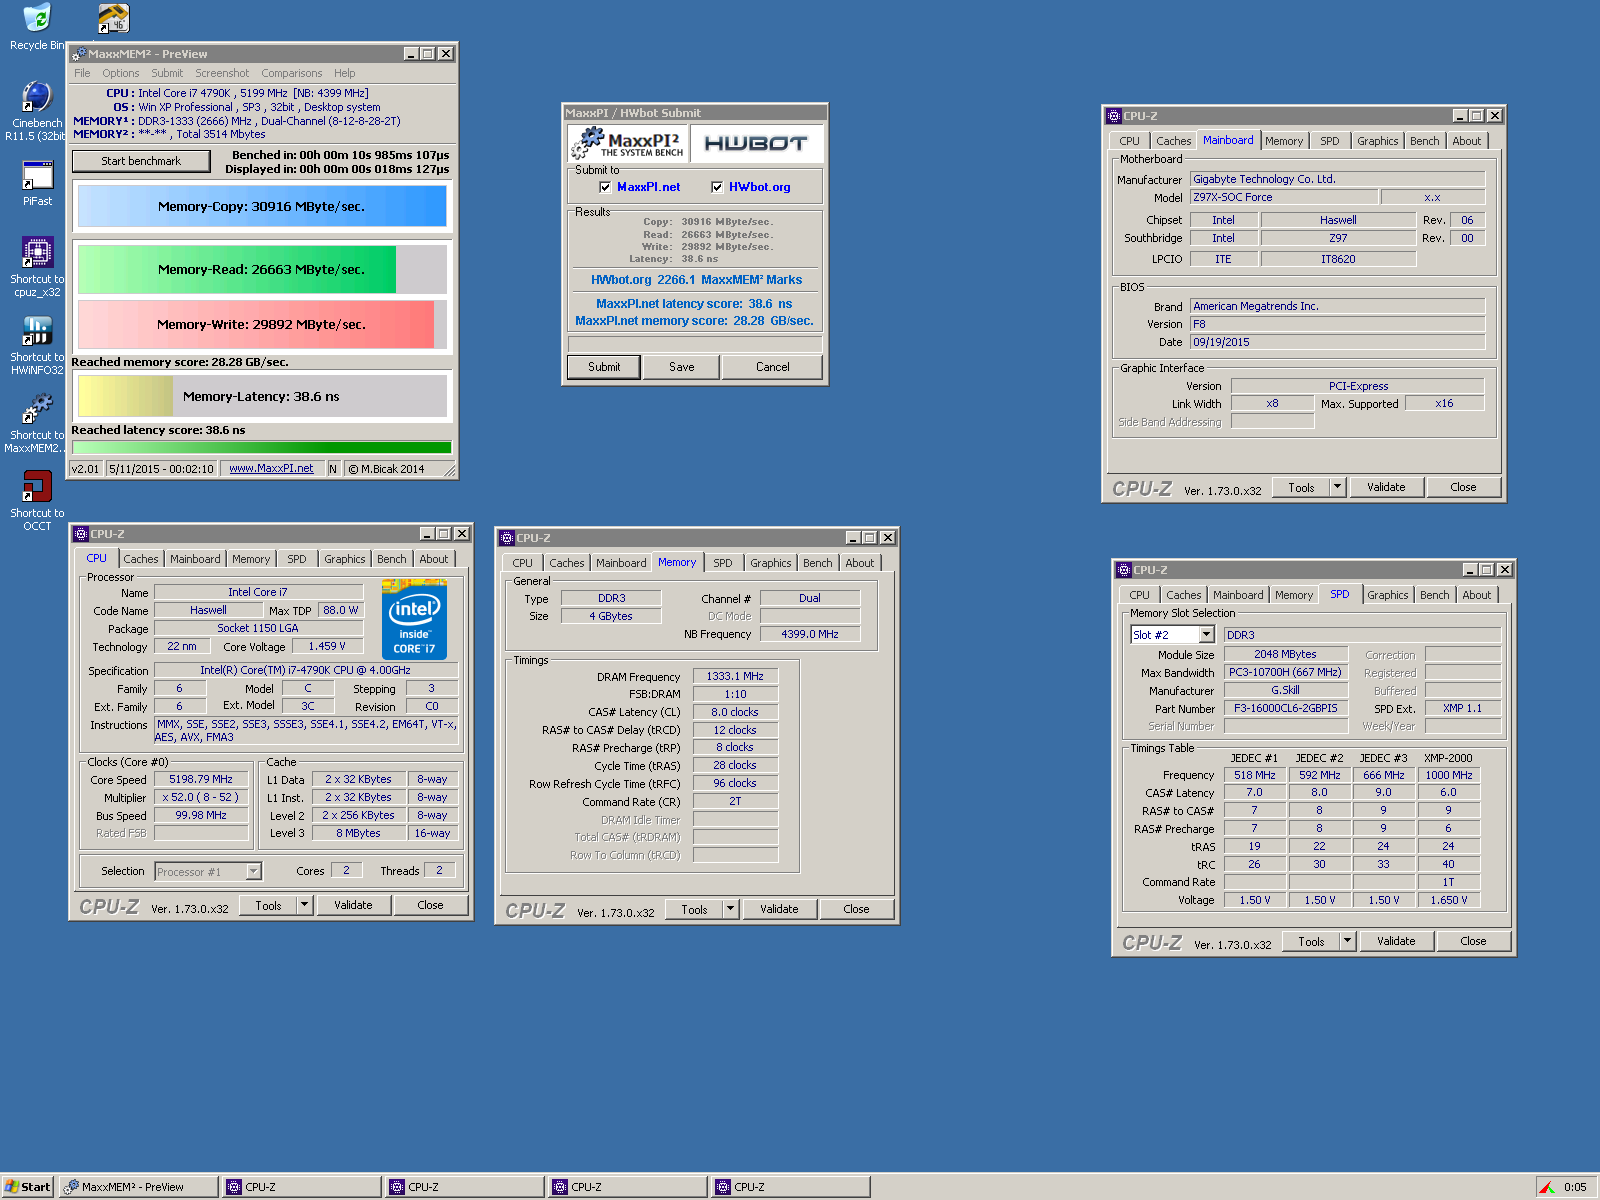Screen dimensions: 1600x1200
Task: Click the CPU-Z CPU window title icon
Action: click(81, 534)
